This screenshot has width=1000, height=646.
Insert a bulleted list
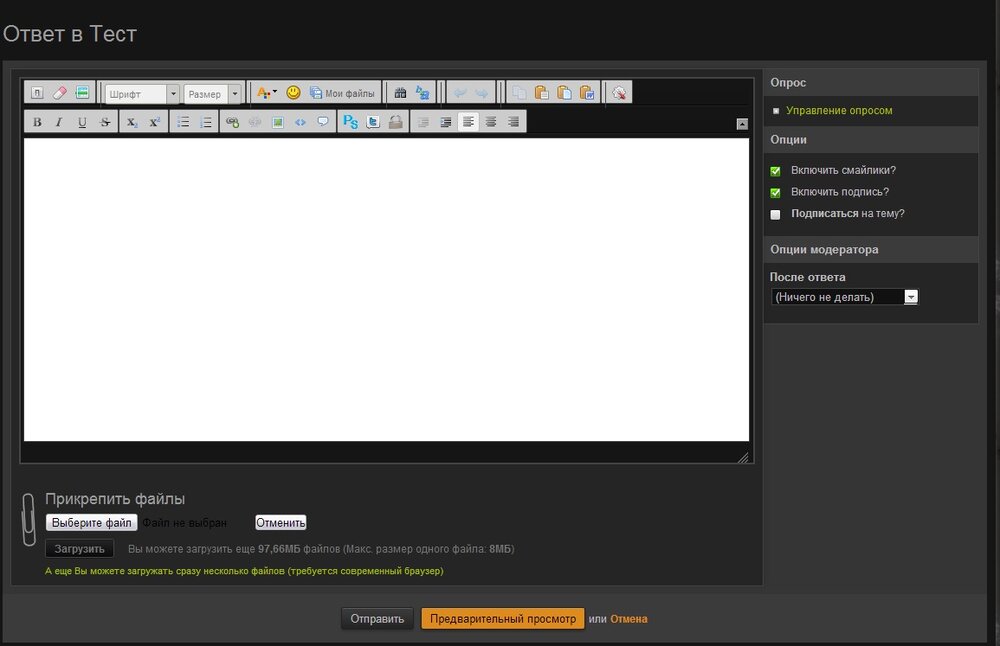pos(183,122)
